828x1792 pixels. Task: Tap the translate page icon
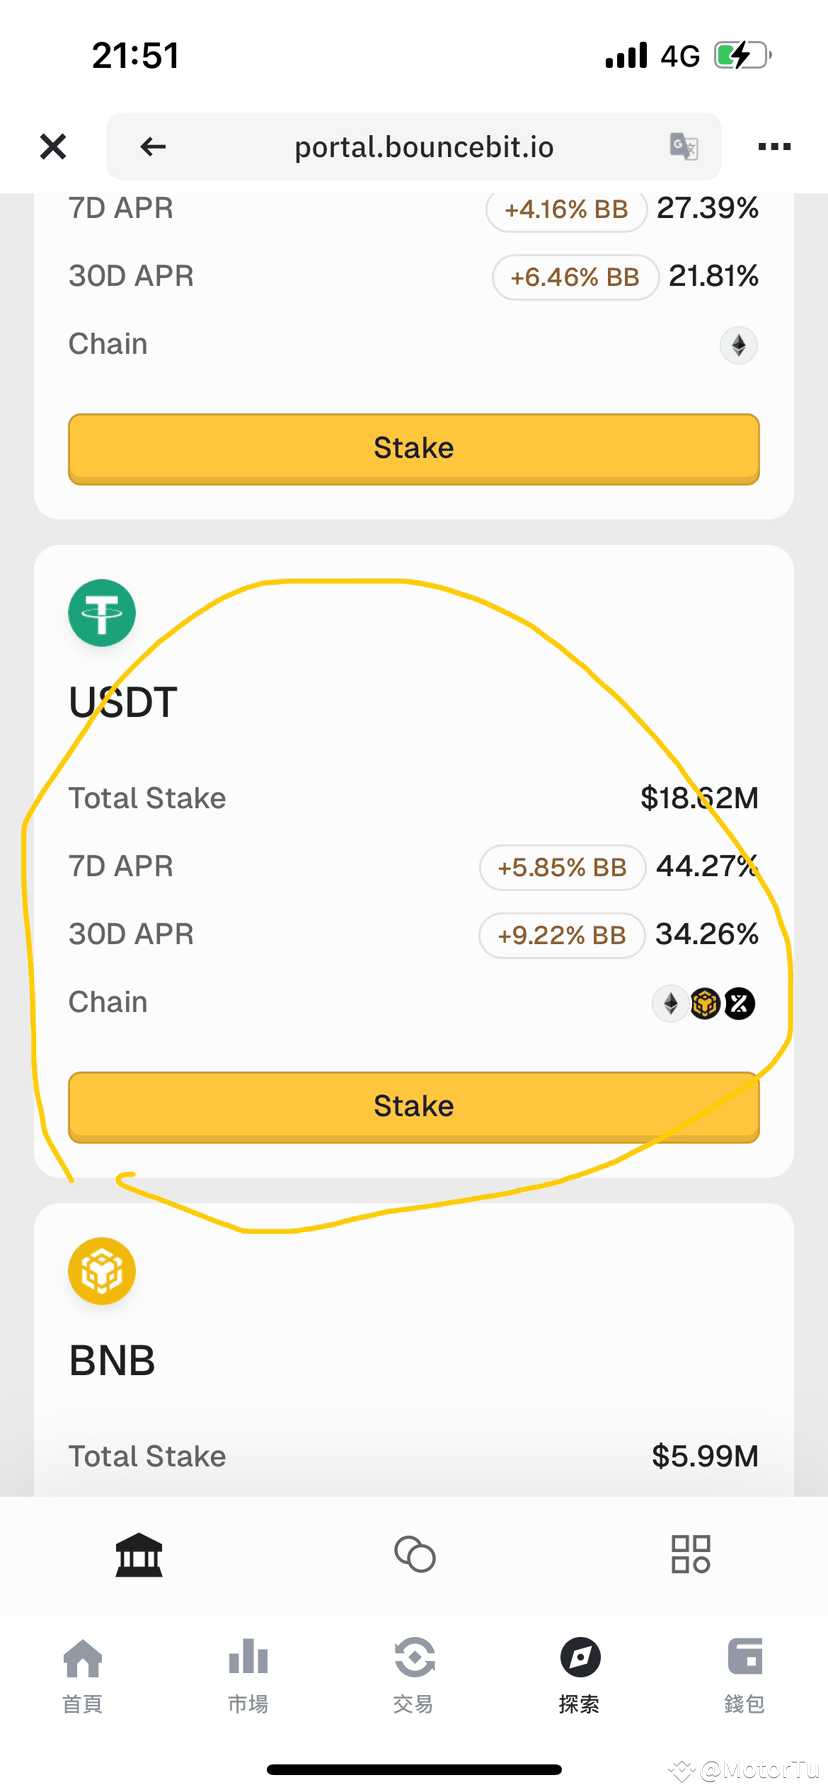point(684,147)
